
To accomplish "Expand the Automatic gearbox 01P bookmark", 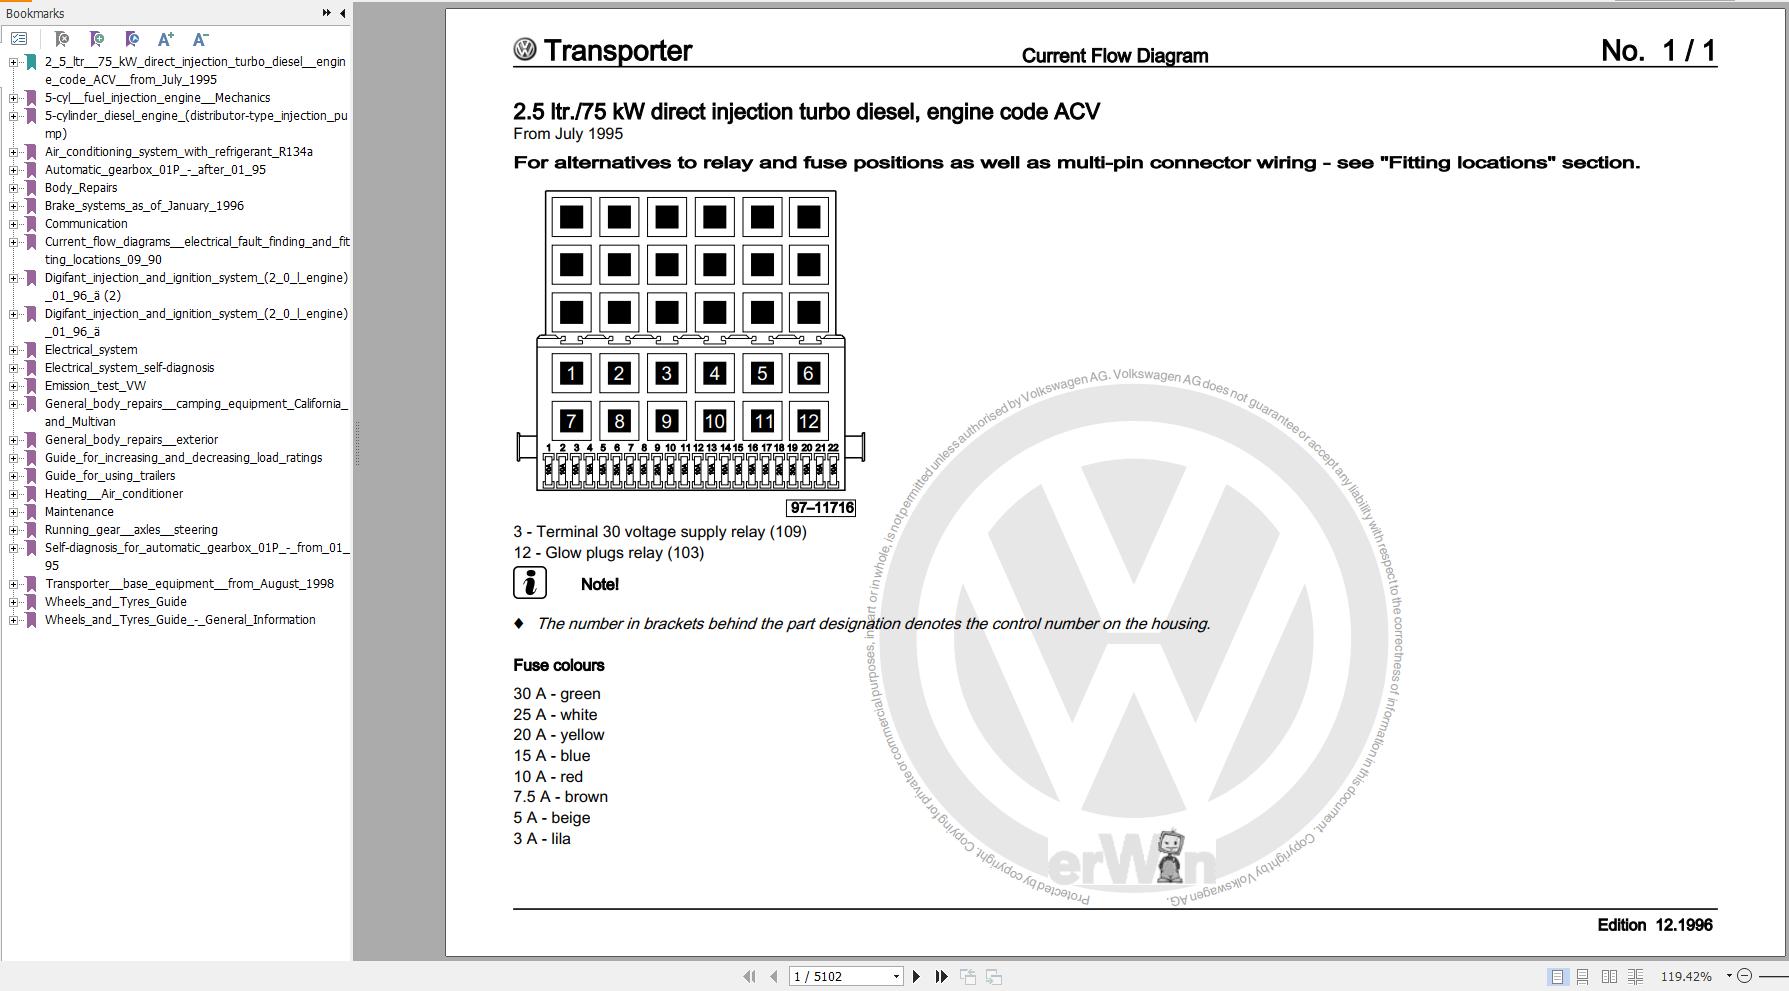I will 13,170.
